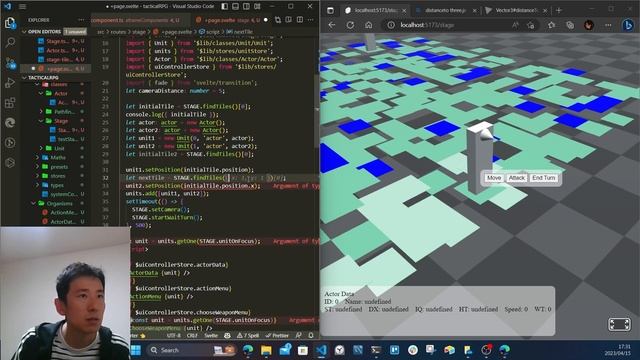Toggle secondary side bar layout icon
This screenshot has width=640, height=360.
click(247, 7)
